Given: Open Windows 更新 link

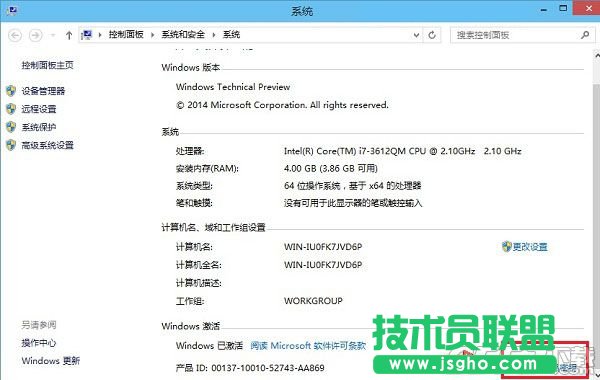Looking at the screenshot, I should tap(51, 361).
